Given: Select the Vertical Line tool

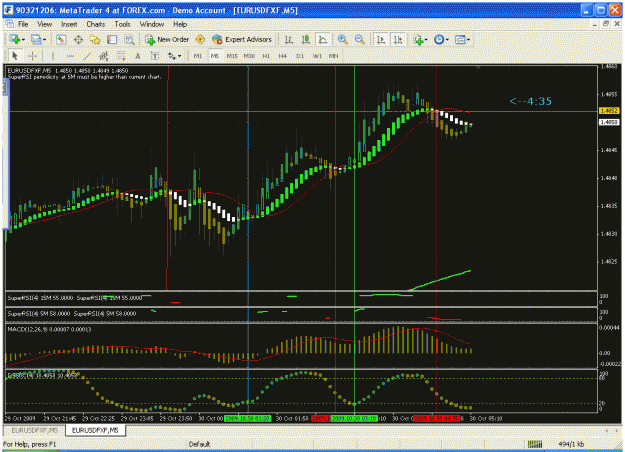Looking at the screenshot, I should click(53, 56).
